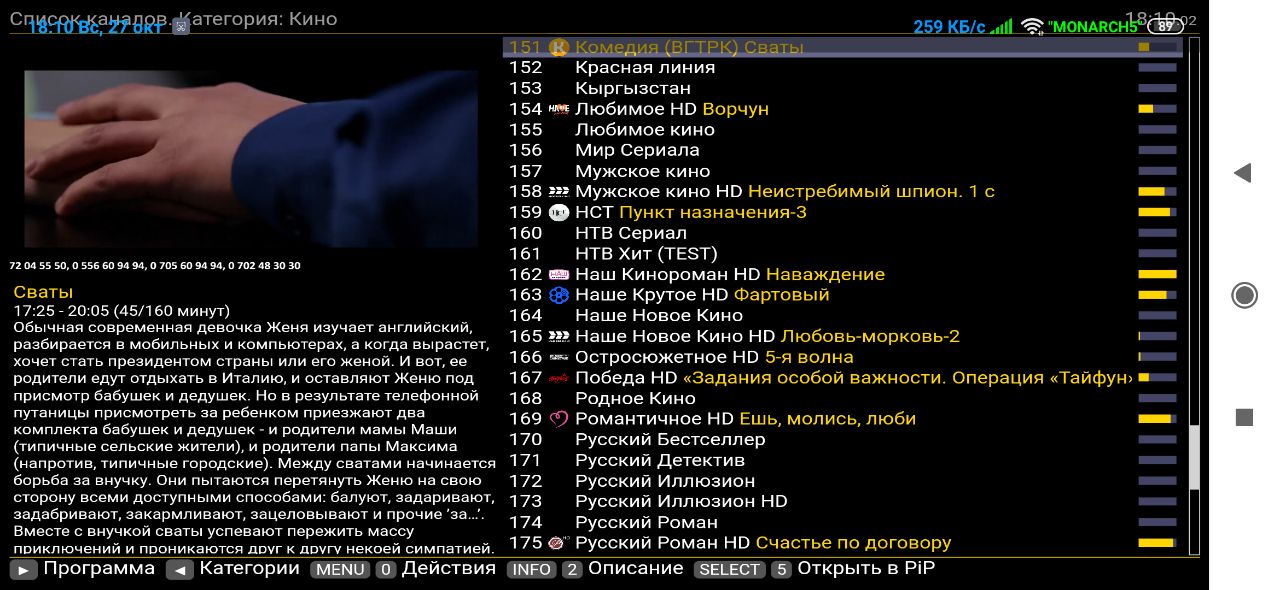1280x590 pixels.
Task: Select channel 164 Наше Новое Кино
Action: (842, 316)
